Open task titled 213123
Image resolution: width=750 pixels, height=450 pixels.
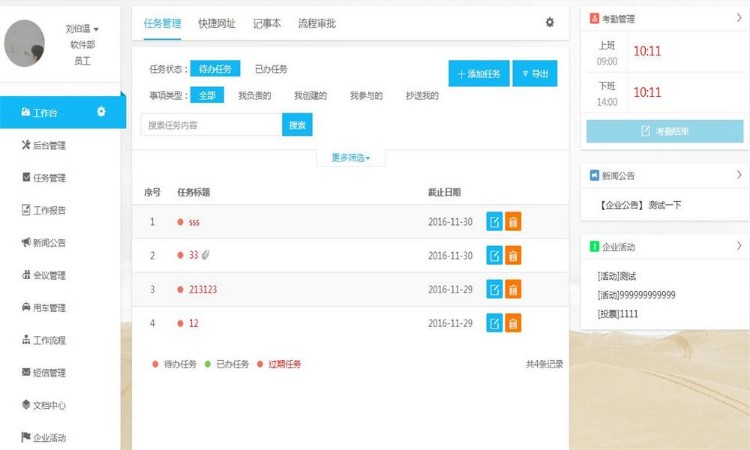[203, 289]
